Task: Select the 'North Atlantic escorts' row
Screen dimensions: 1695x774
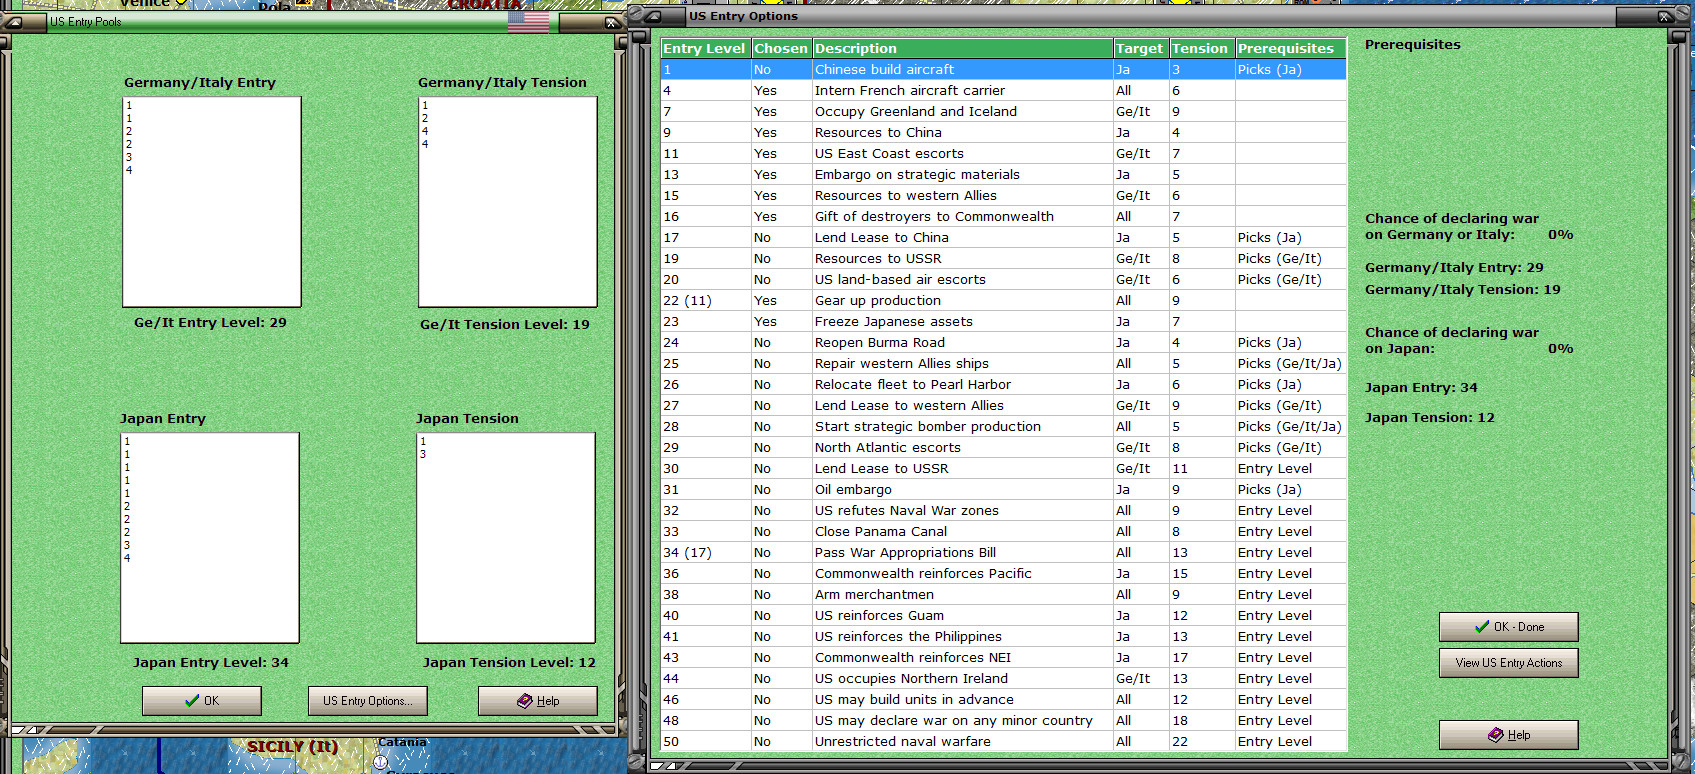Action: coord(1004,448)
